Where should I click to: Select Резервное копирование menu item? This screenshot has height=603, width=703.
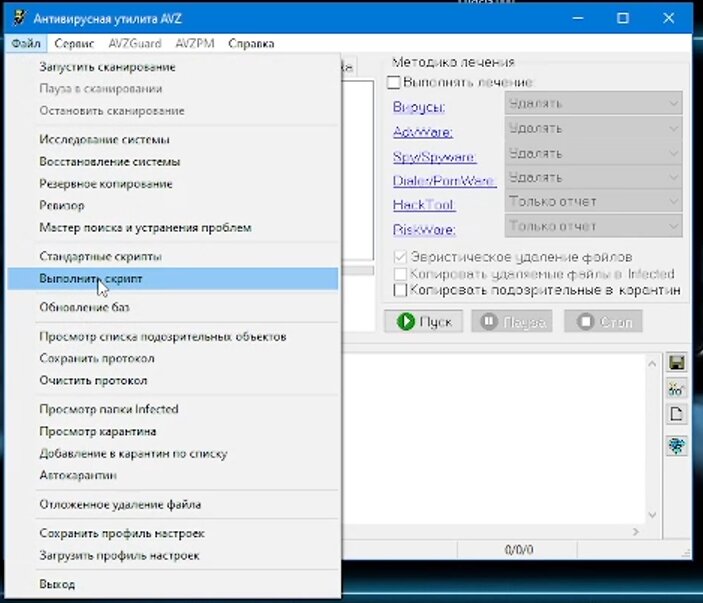[173, 184]
